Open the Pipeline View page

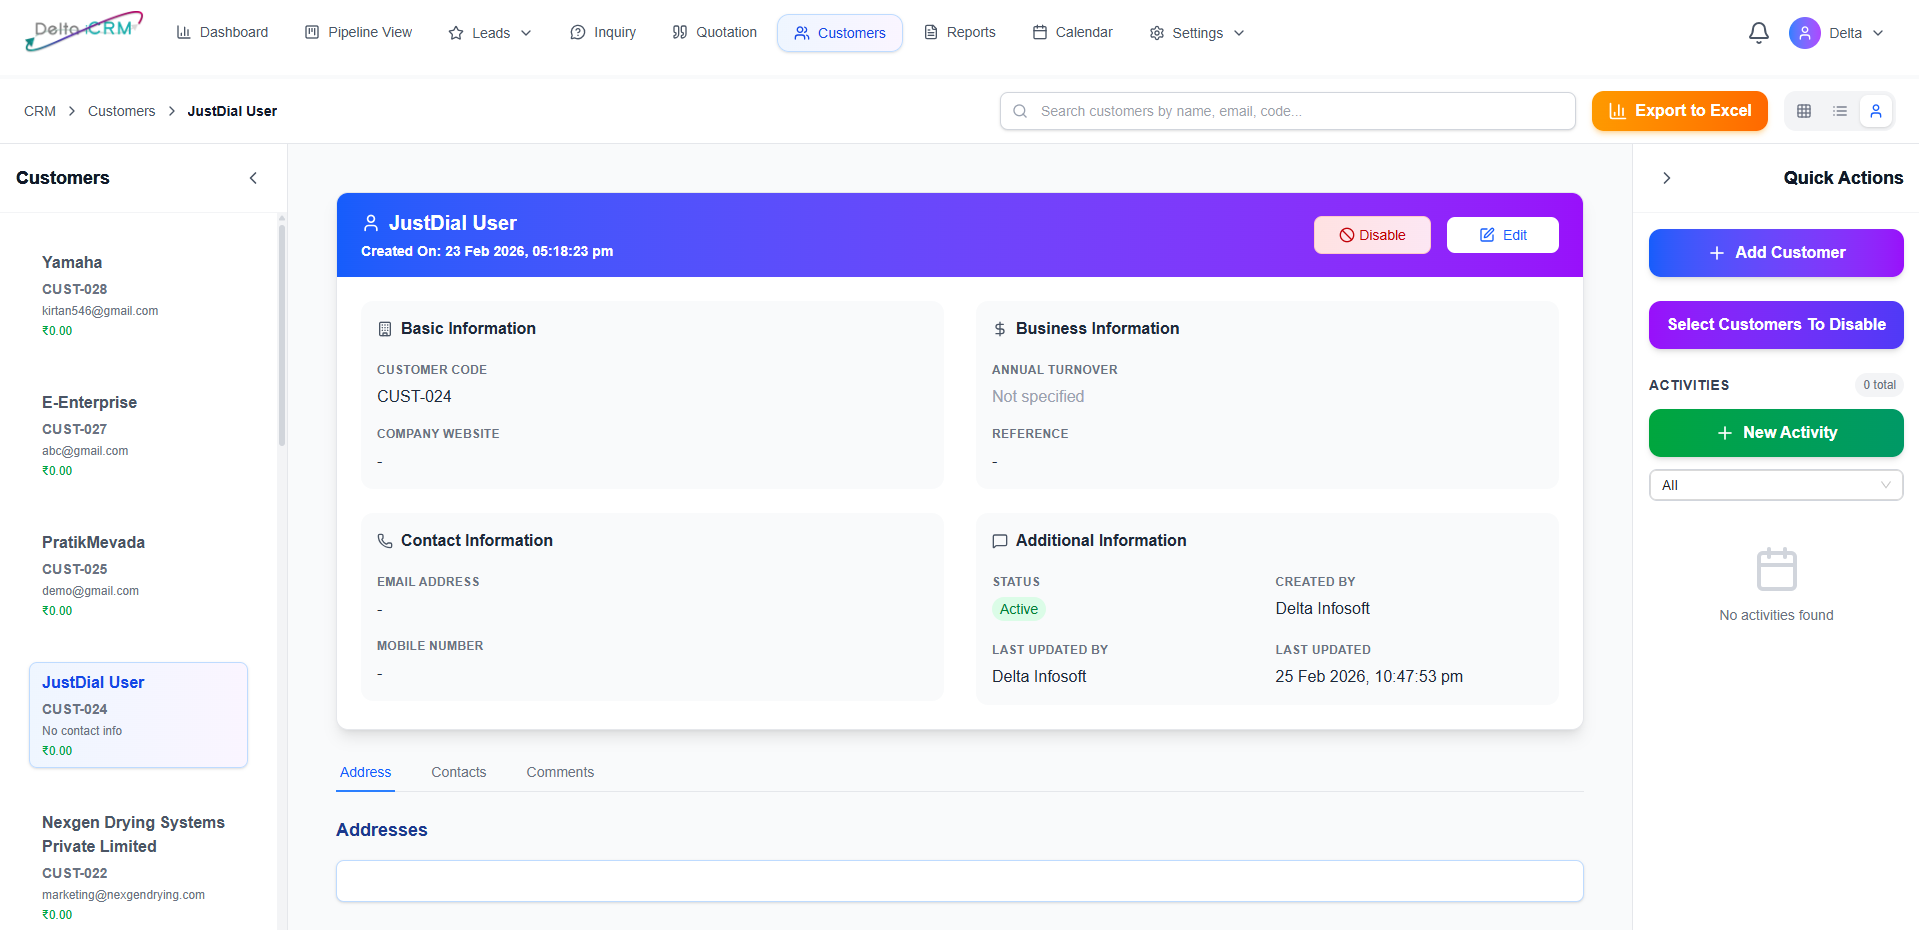pos(358,32)
